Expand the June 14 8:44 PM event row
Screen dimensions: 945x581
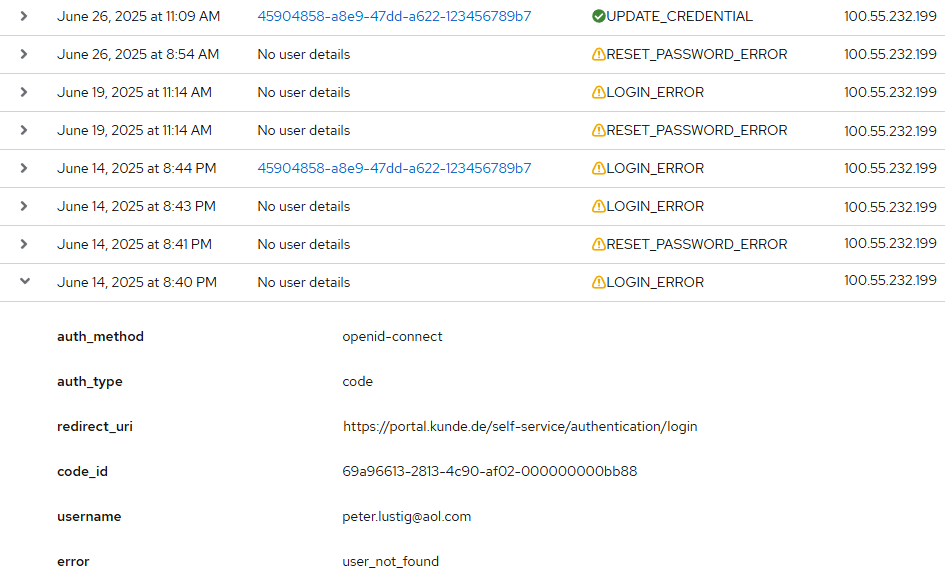[24, 168]
